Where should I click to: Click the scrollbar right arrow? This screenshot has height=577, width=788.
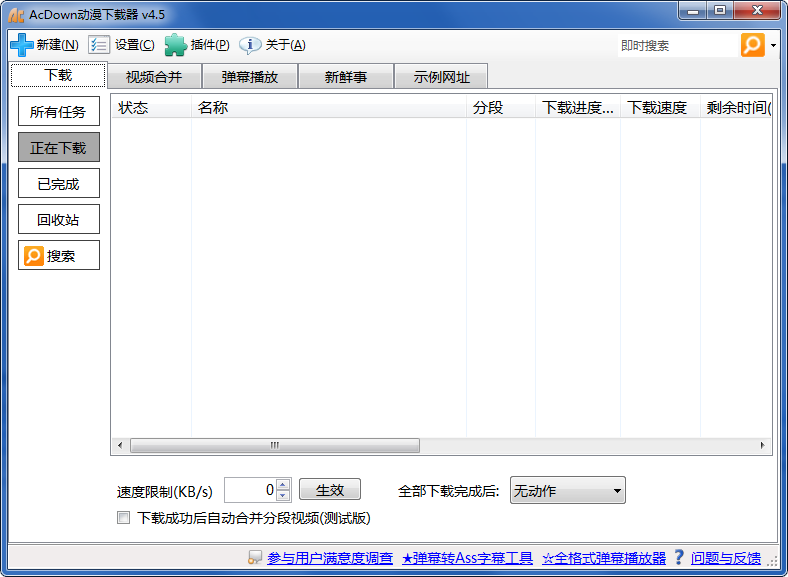(x=762, y=445)
